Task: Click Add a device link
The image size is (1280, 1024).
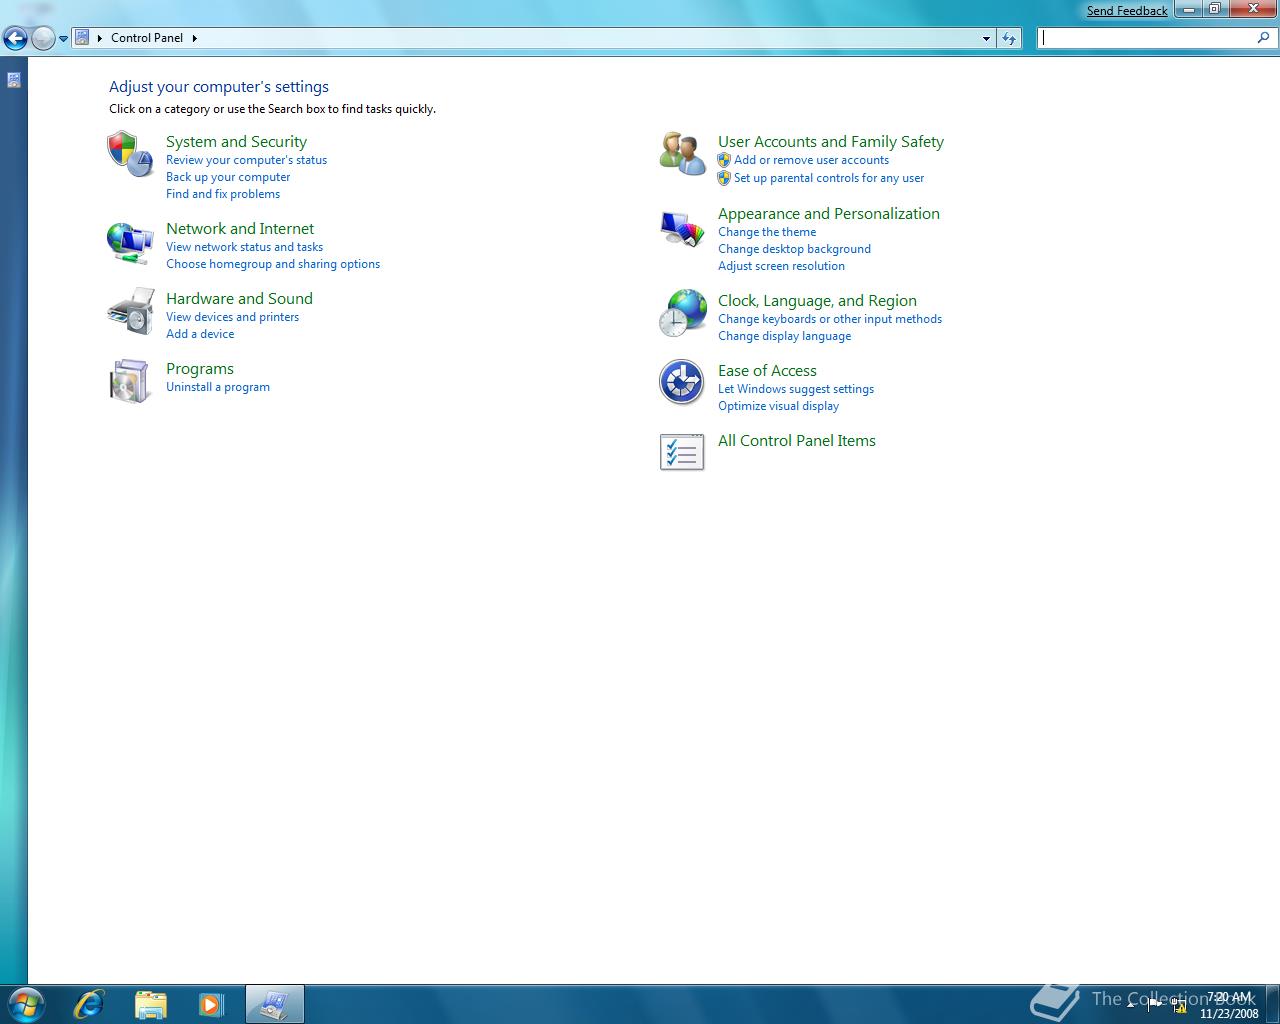Action: [x=200, y=334]
